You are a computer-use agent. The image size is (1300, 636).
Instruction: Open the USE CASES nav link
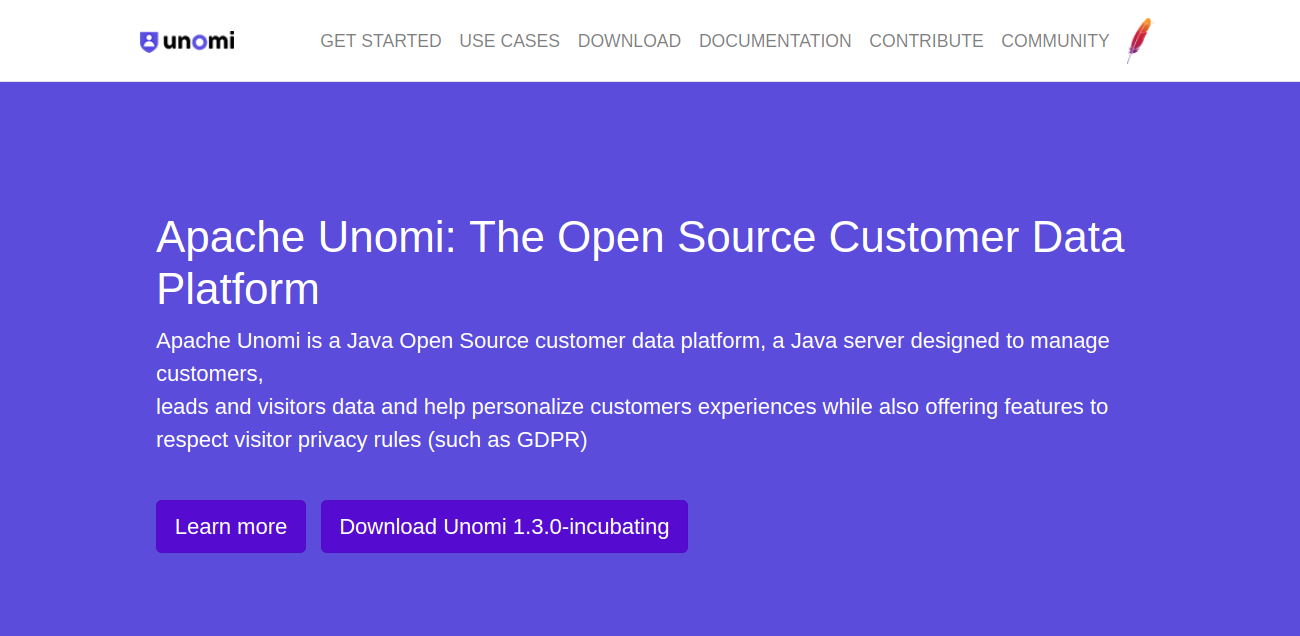[x=510, y=41]
